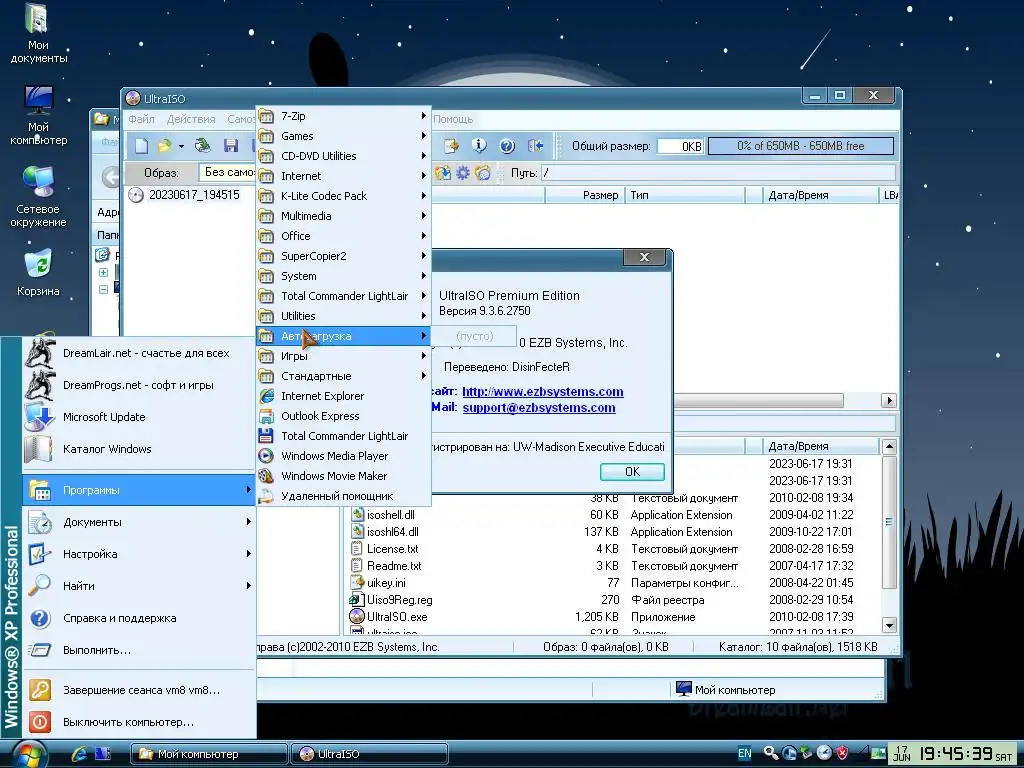1024x768 pixels.
Task: Click the add files icon left of gear
Action: click(x=443, y=173)
